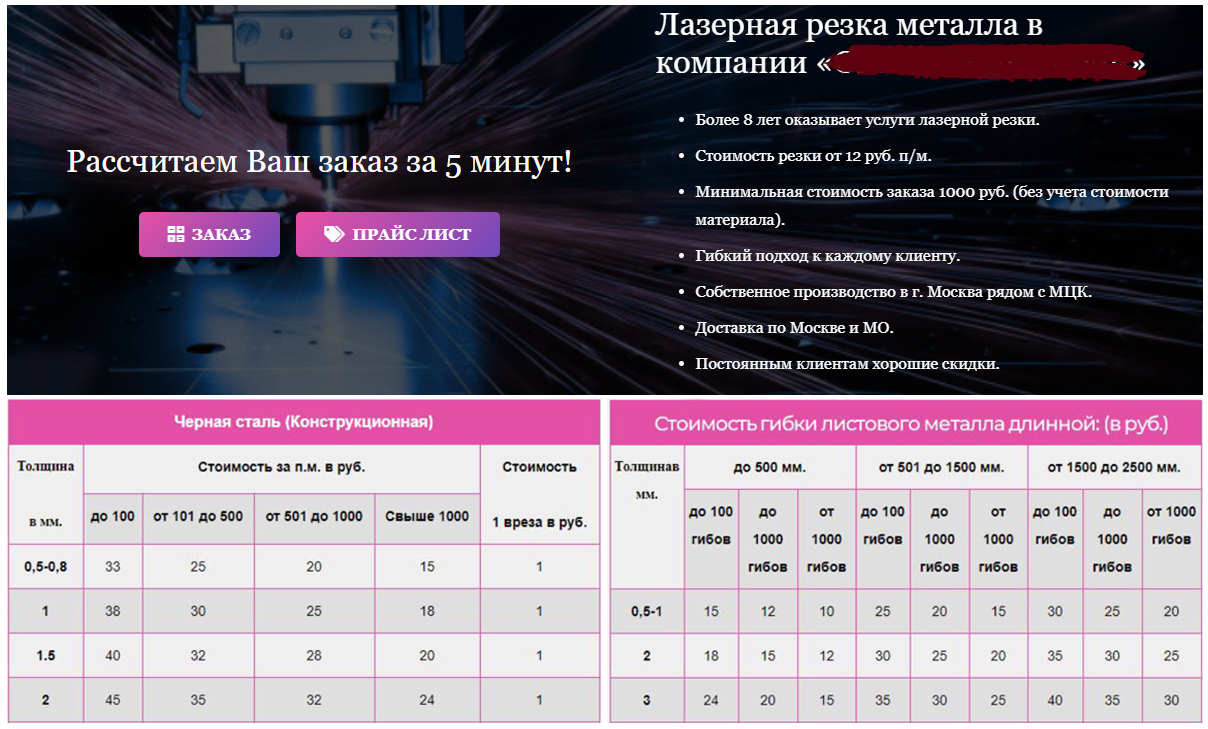
Task: Select bullet 'Более 8 лет оказывает услуги лазерной резки'
Action: point(867,120)
